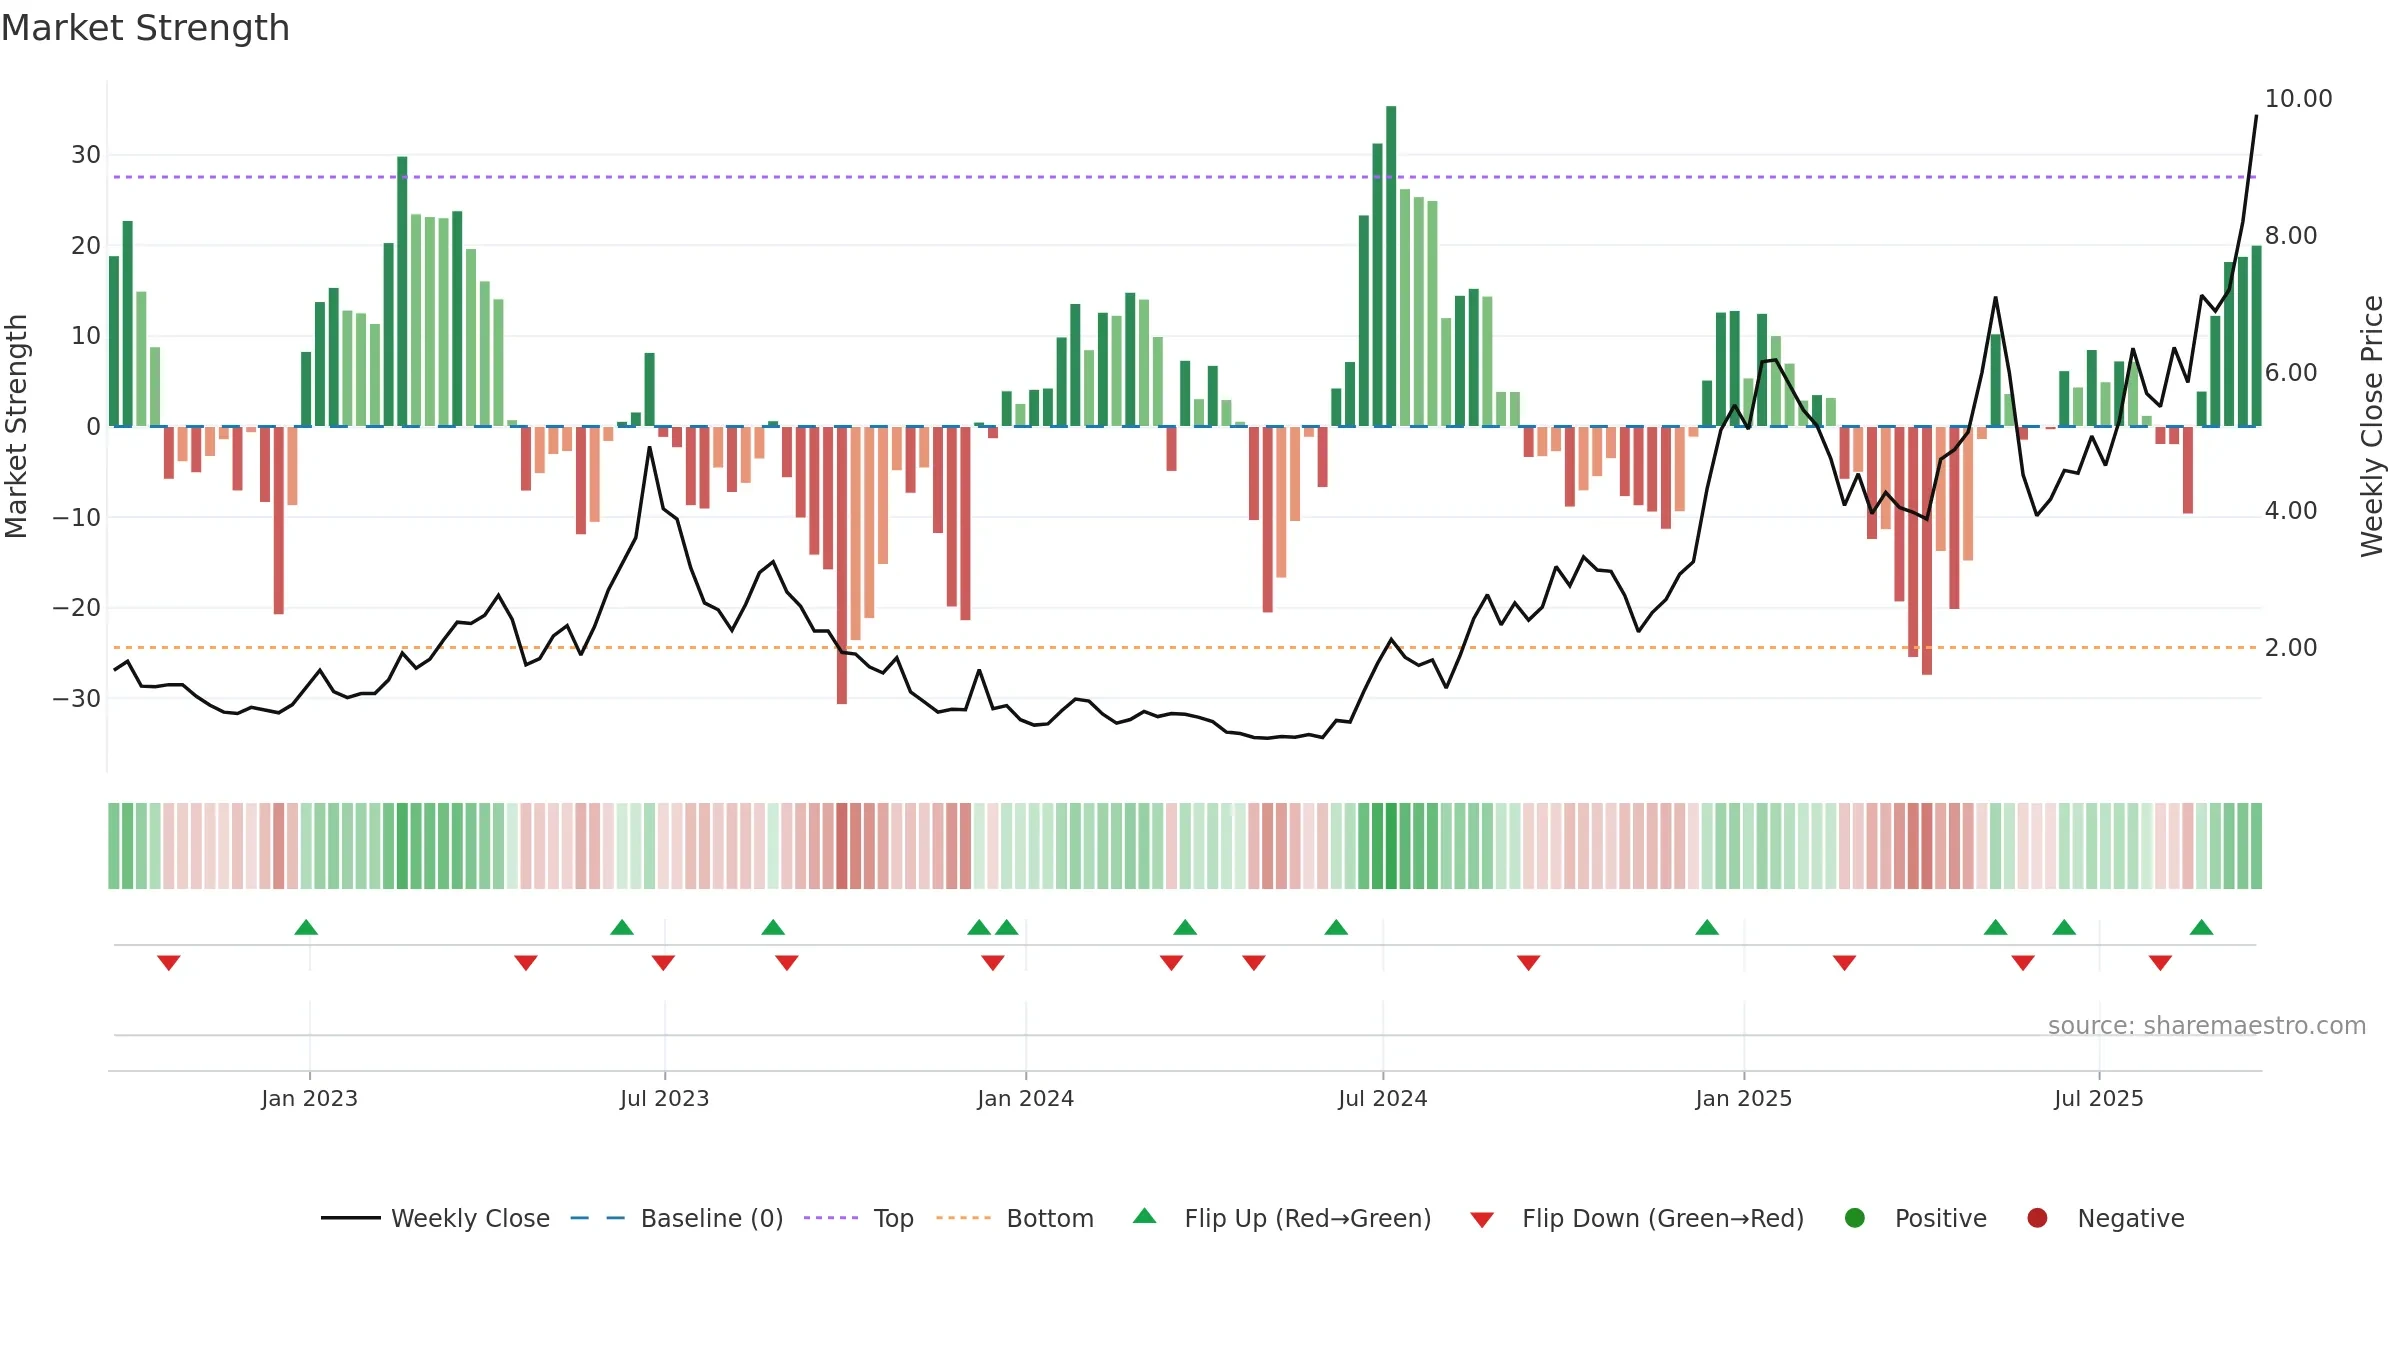
Task: Click the 8.00 right axis price label
Action: 2291,236
